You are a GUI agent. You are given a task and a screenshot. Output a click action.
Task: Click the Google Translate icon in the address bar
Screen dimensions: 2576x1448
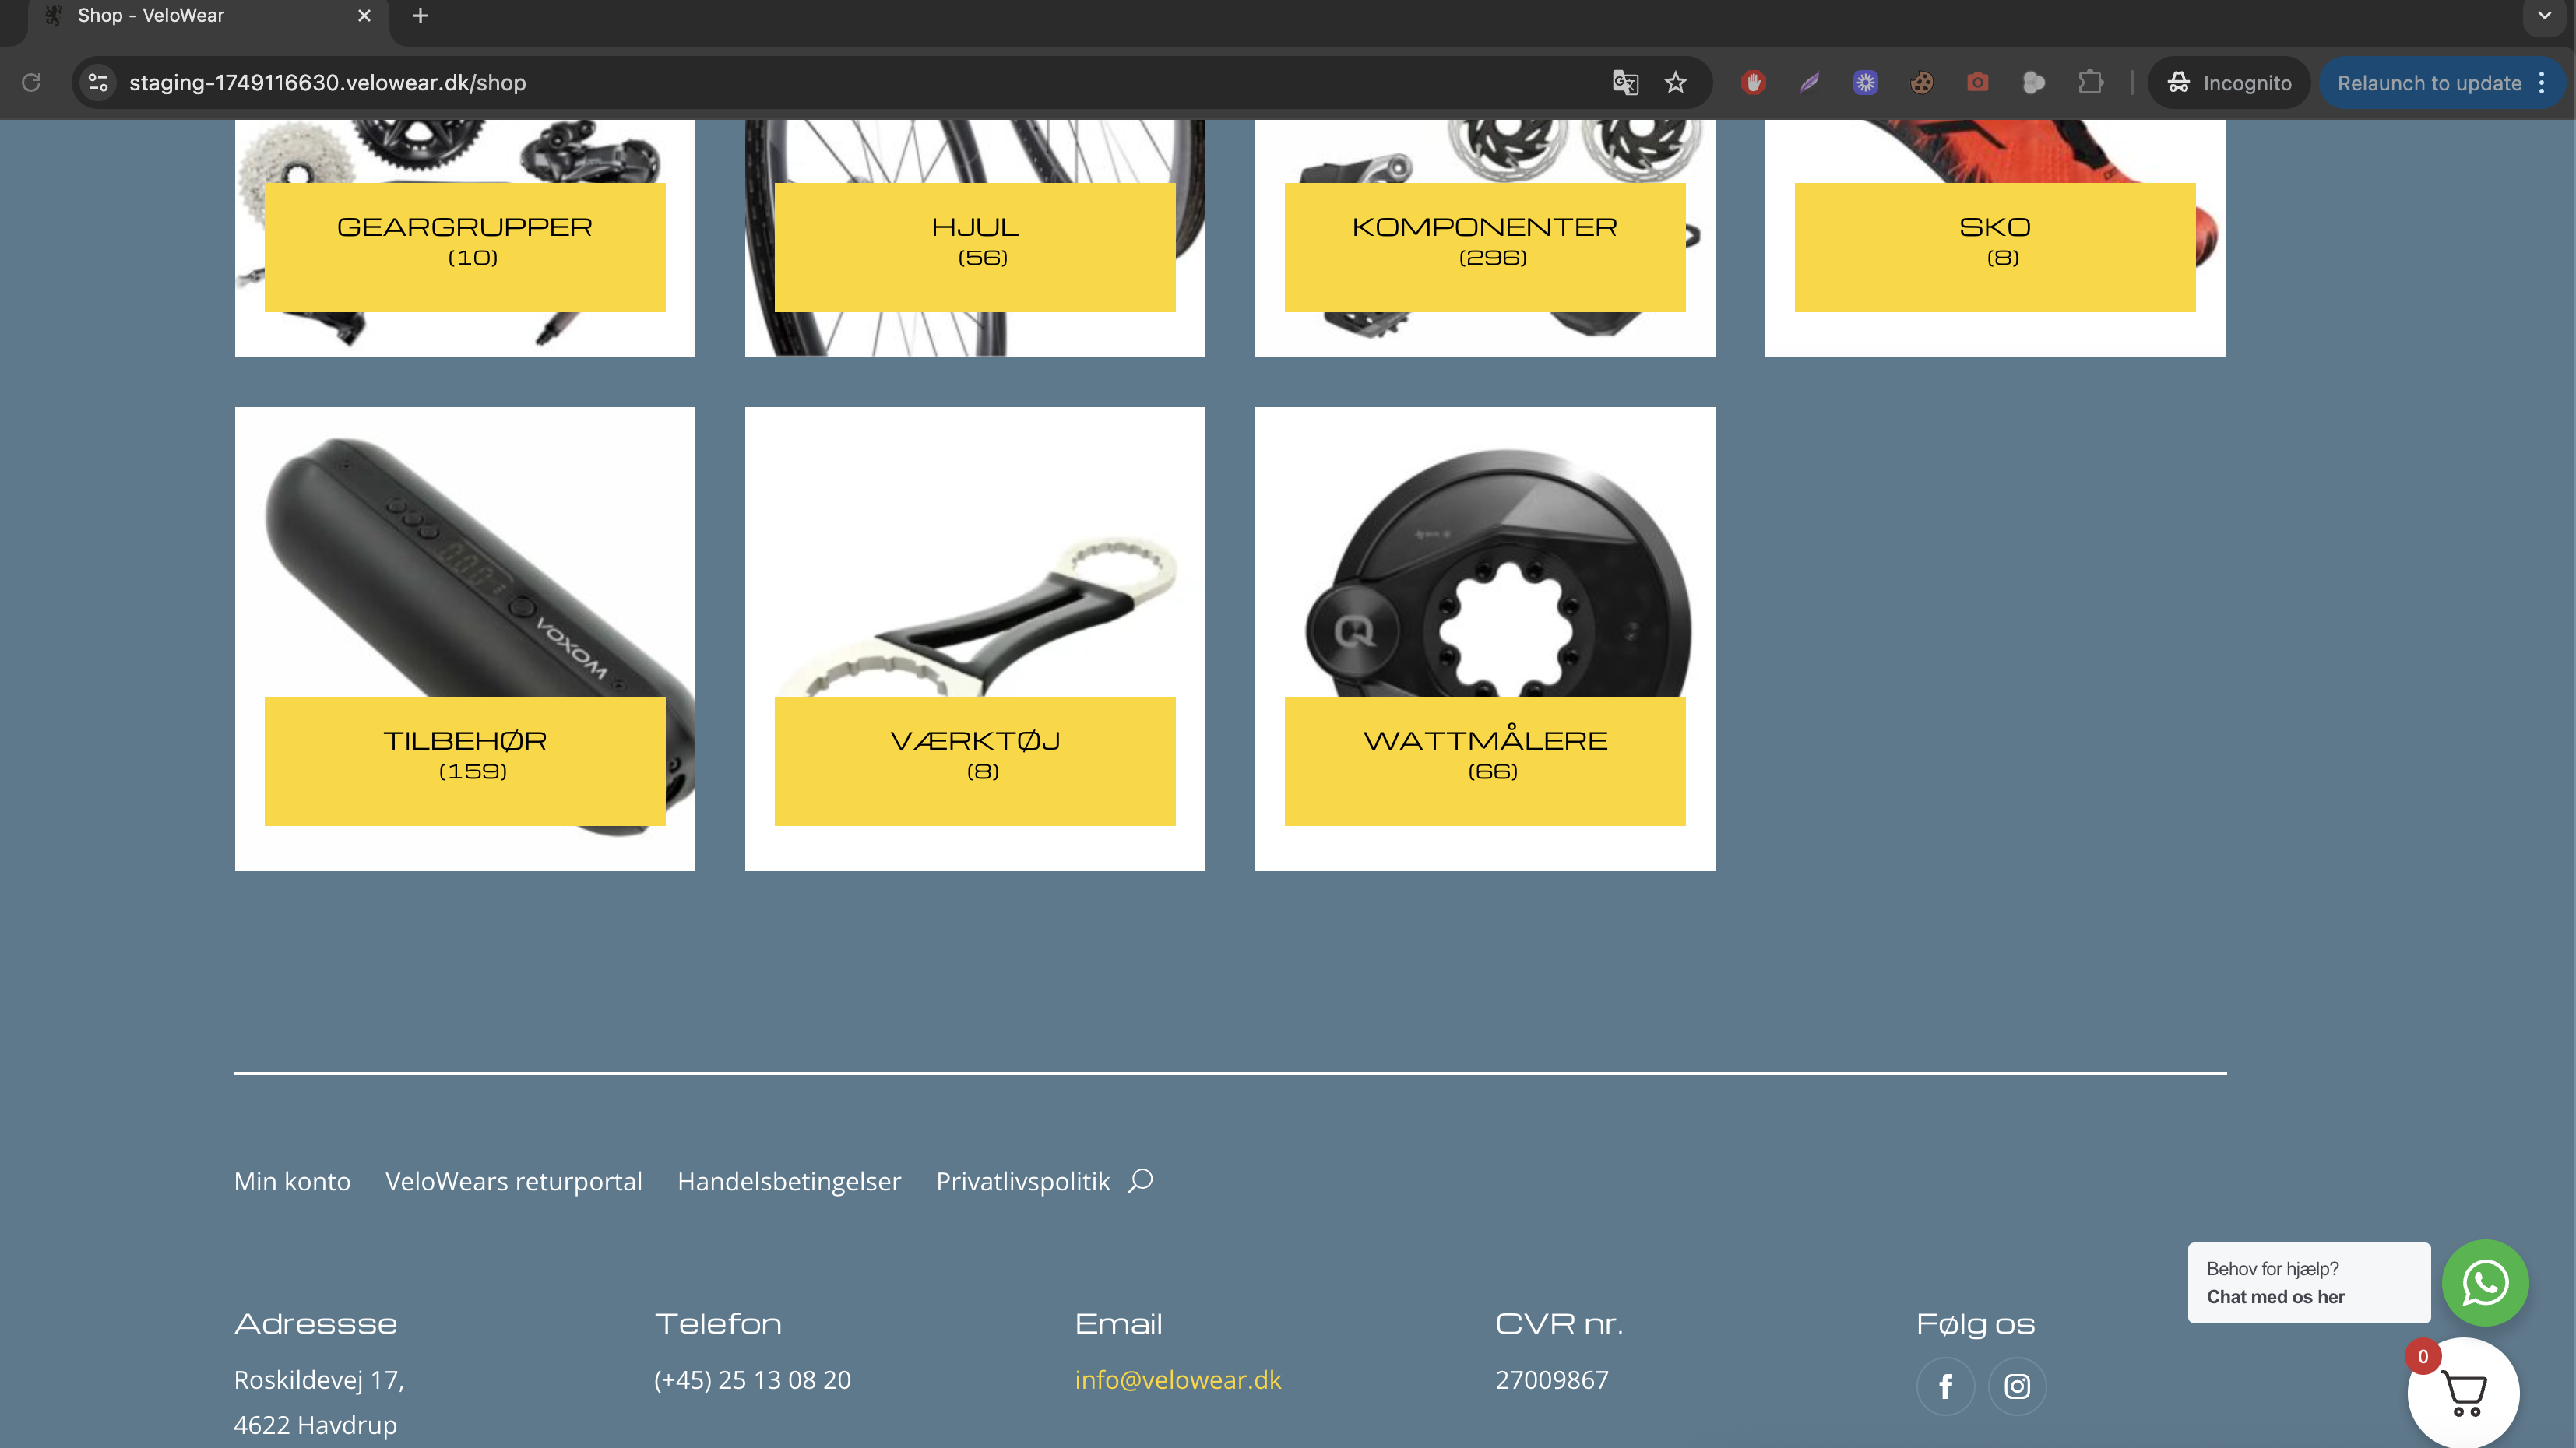click(x=1625, y=82)
